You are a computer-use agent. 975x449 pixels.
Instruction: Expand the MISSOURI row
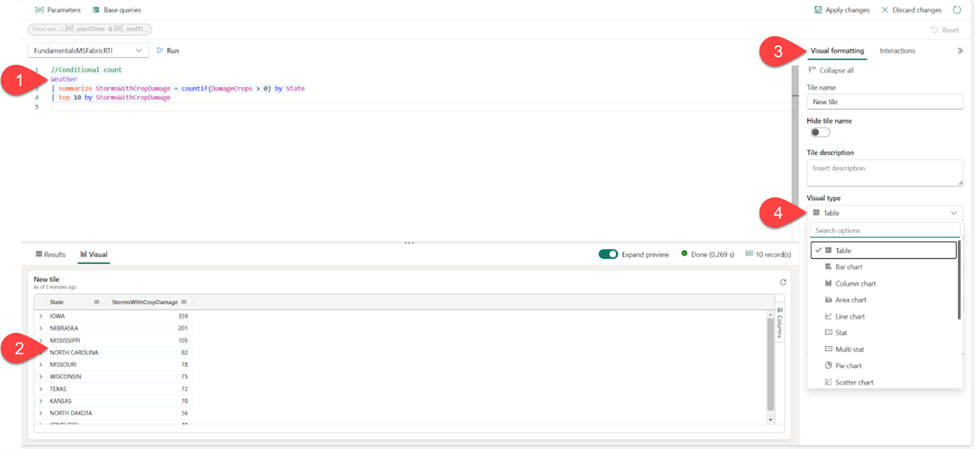tap(40, 364)
